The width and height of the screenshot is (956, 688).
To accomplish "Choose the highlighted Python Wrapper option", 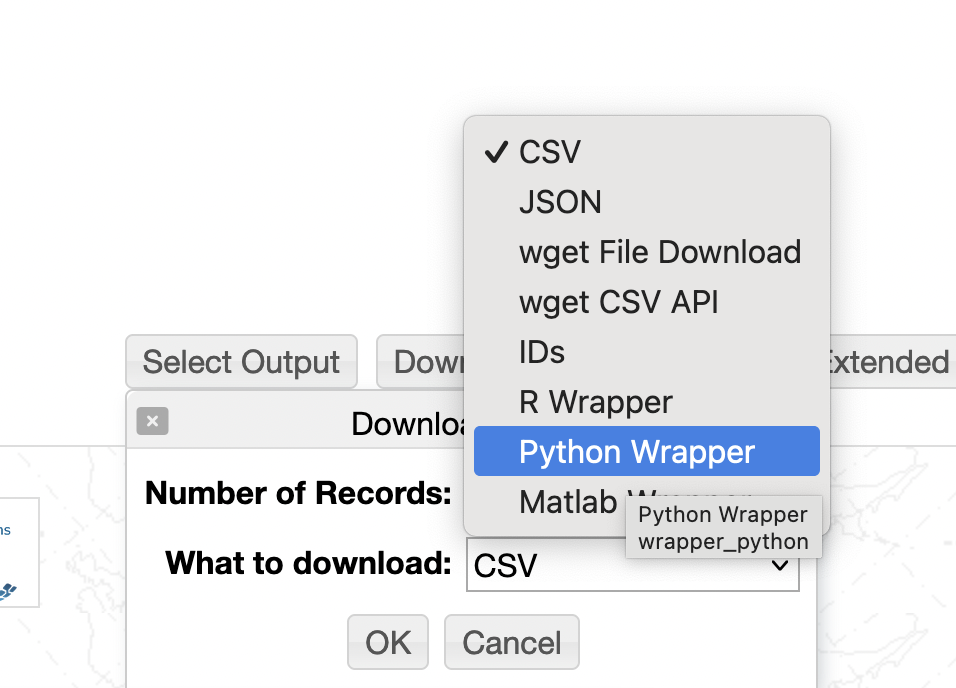I will pyautogui.click(x=636, y=452).
